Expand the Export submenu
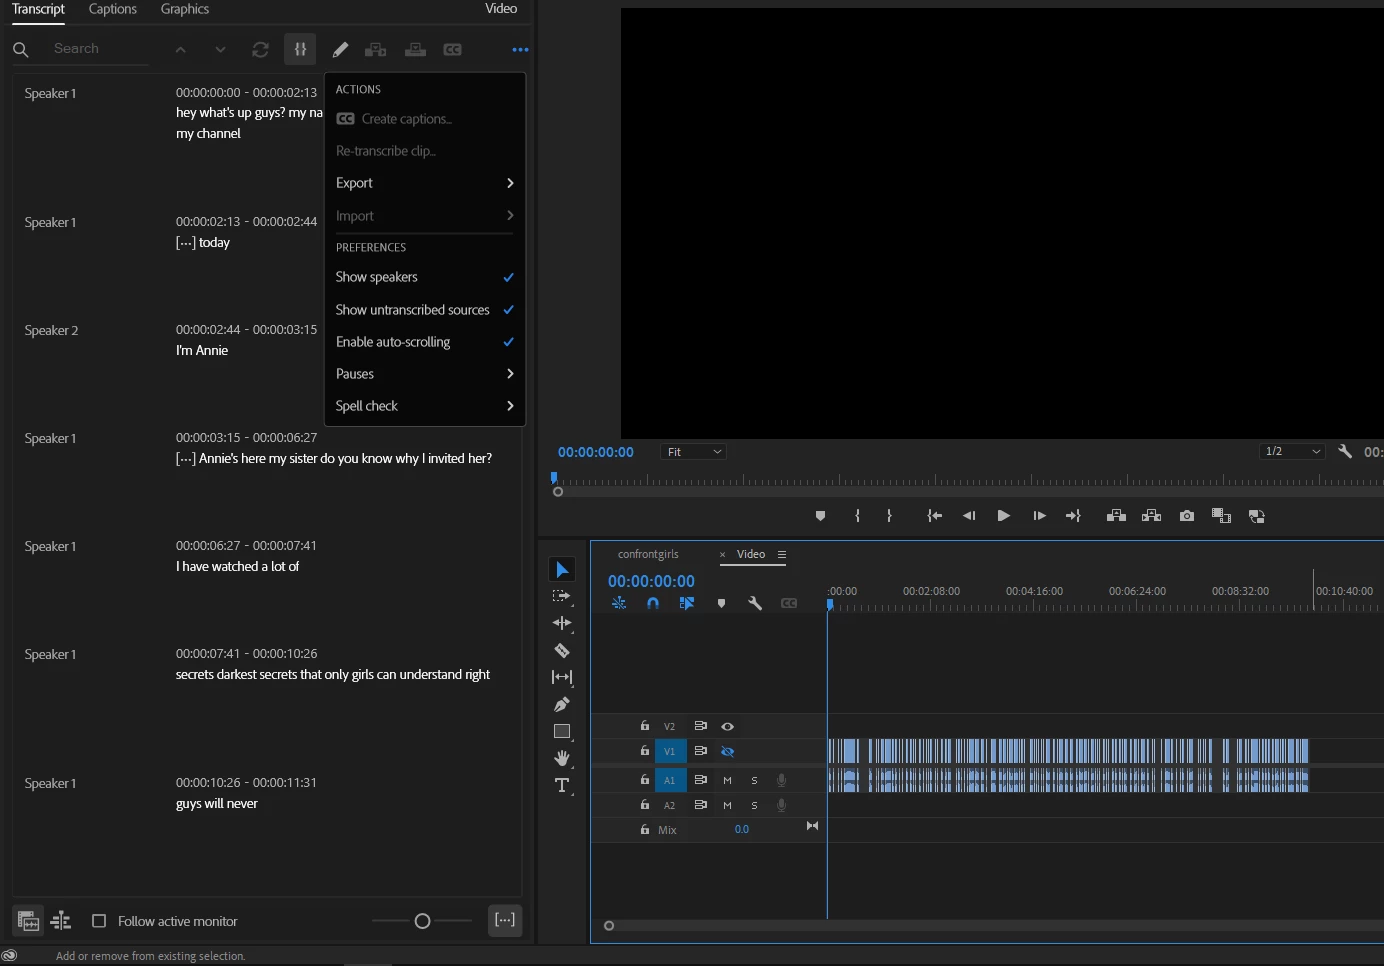The width and height of the screenshot is (1384, 966). (x=424, y=183)
